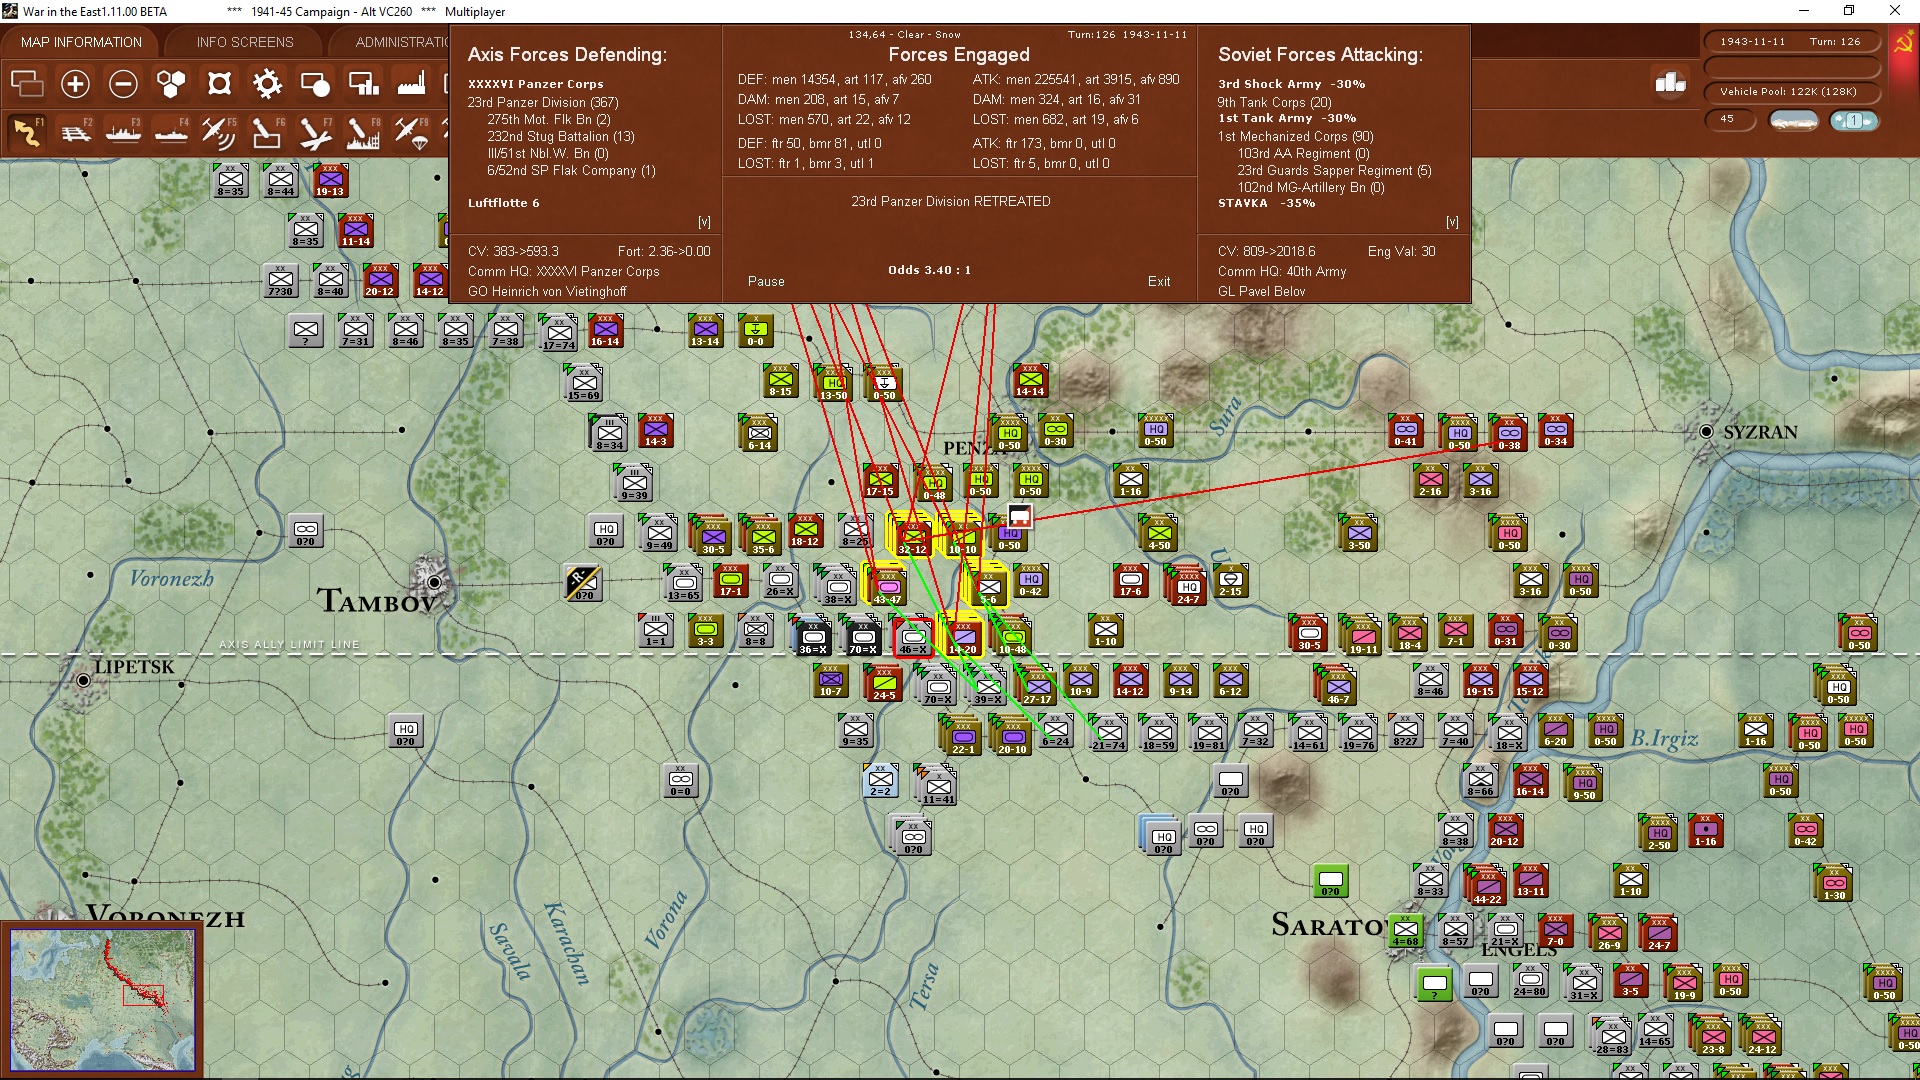Viewport: 1920px width, 1080px height.
Task: Click the date and Turn 126 field
Action: tap(1790, 42)
